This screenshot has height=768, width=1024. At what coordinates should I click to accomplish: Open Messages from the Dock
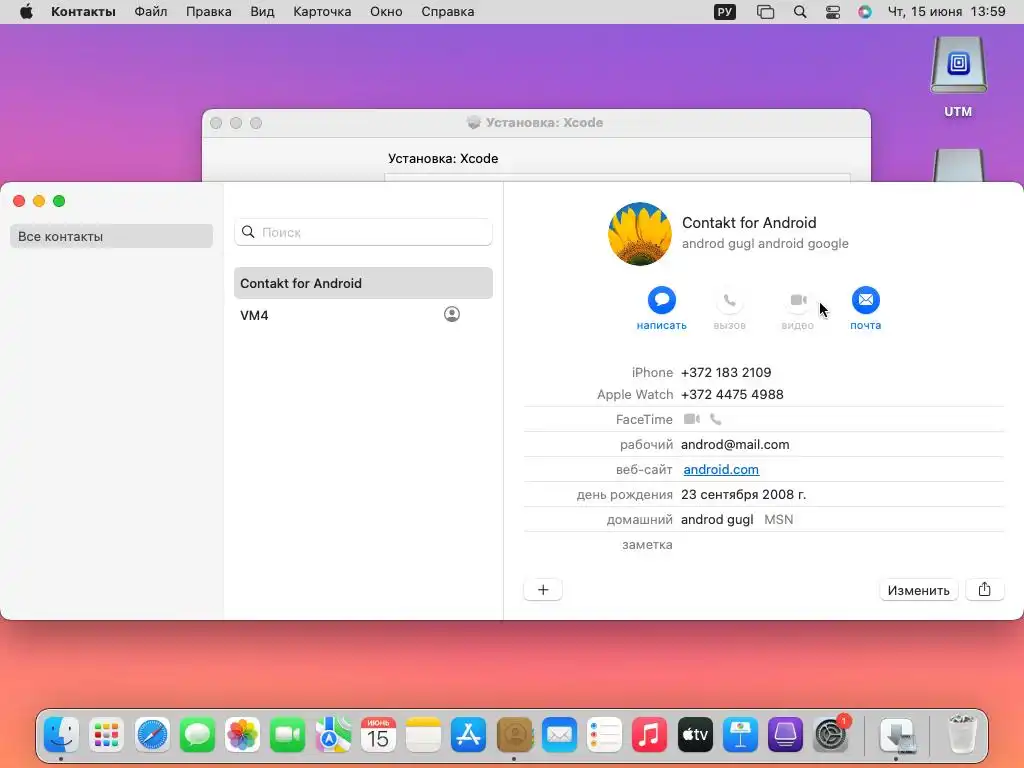click(197, 735)
